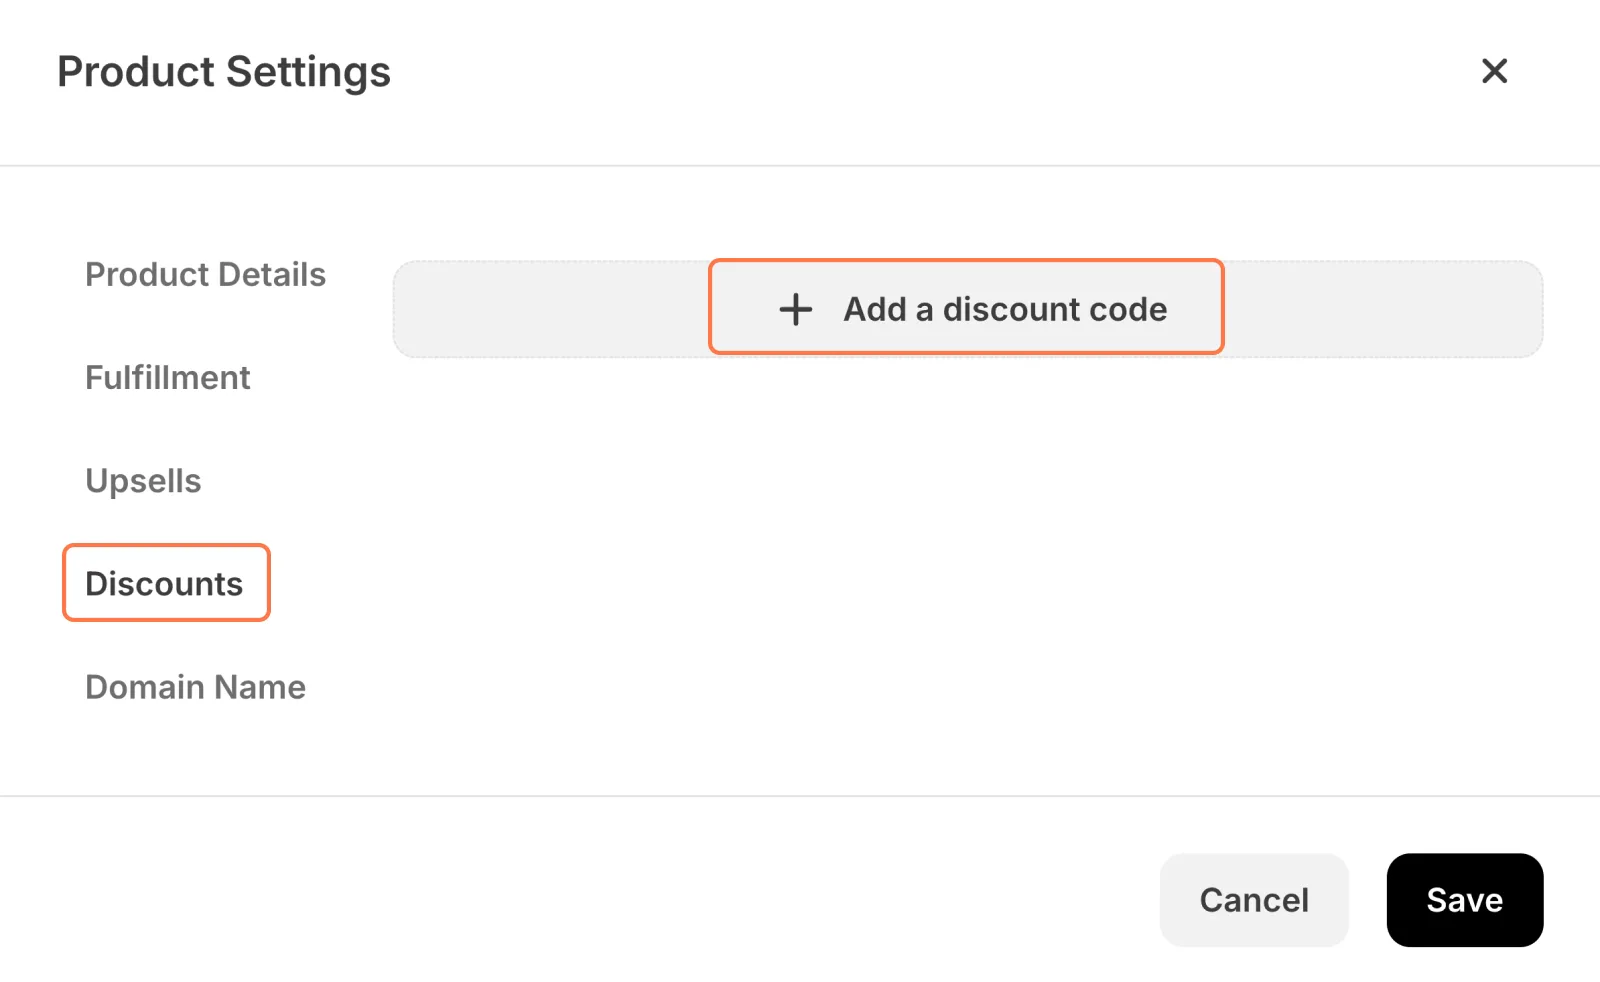The image size is (1600, 982).
Task: Dismiss dialog using the X icon
Action: pos(1494,71)
